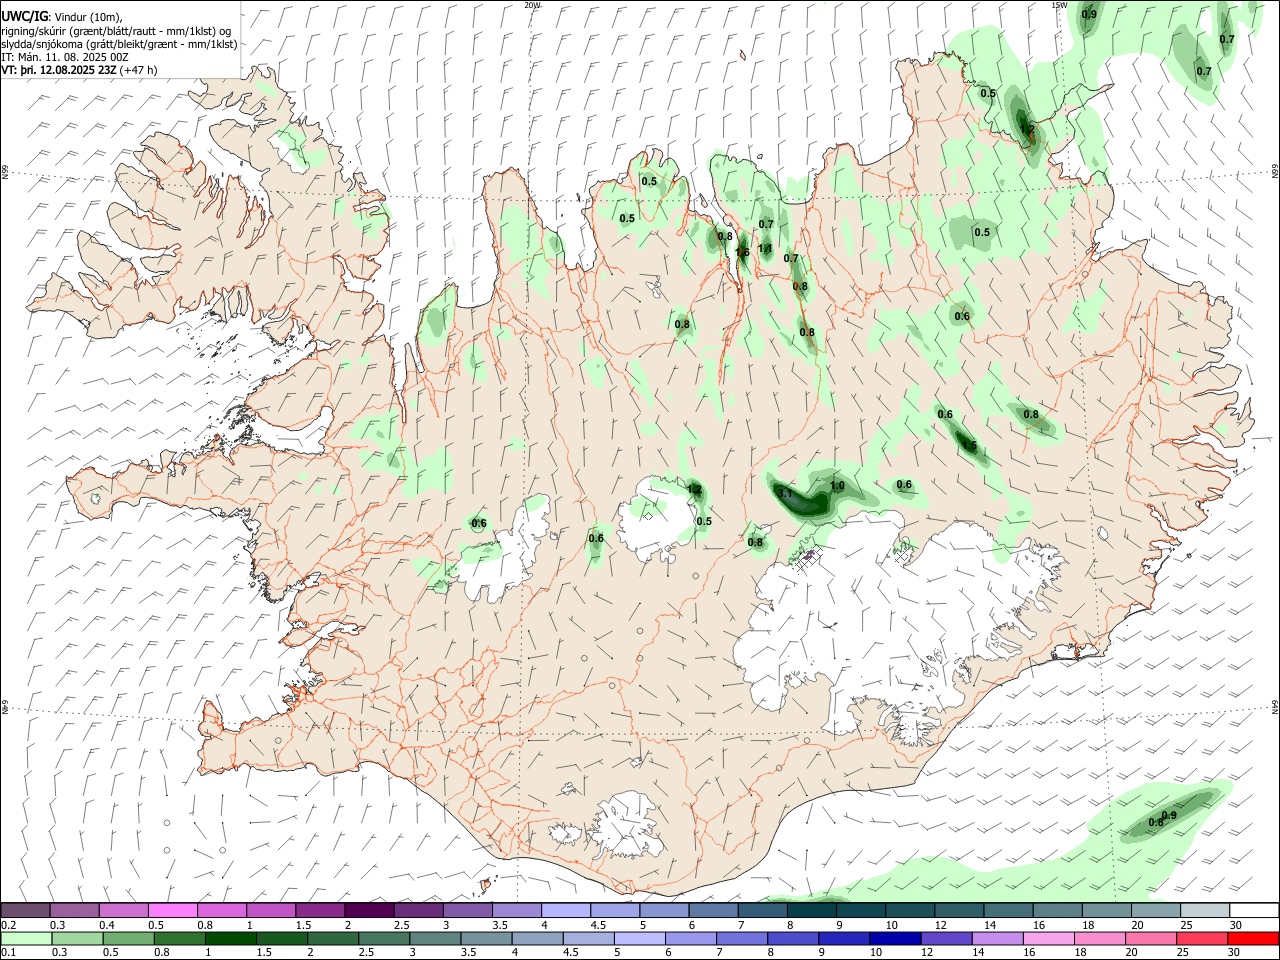Image resolution: width=1280 pixels, height=960 pixels.
Task: Click the bright red swatch after 30 in lower legend
Action: pyautogui.click(x=1254, y=938)
